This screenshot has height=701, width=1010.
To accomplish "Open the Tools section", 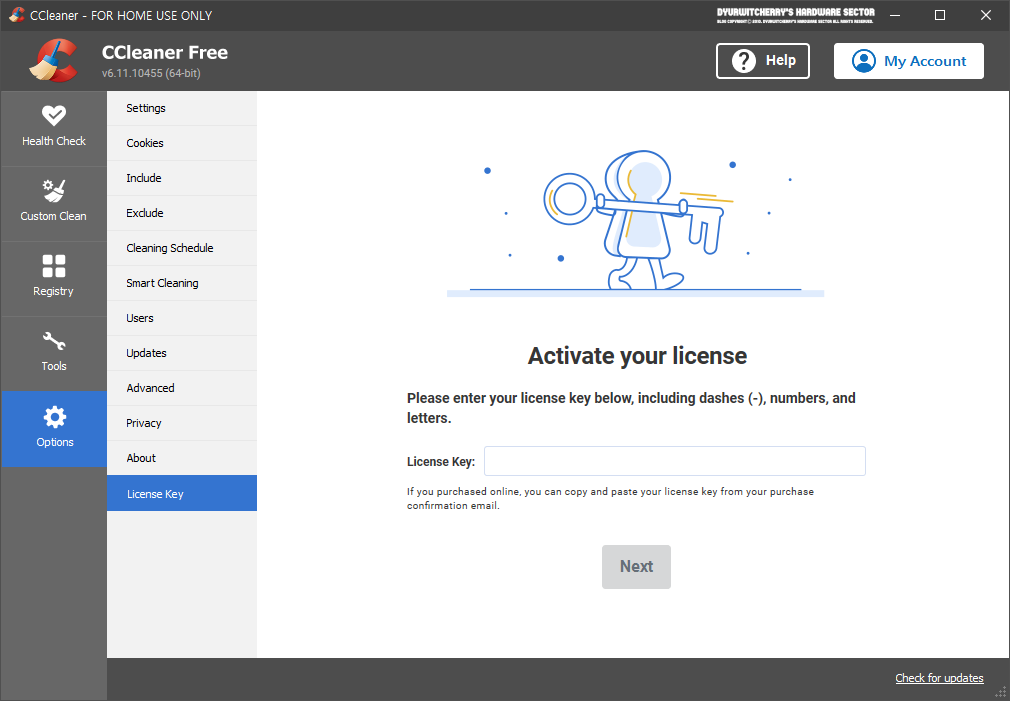I will (x=53, y=354).
